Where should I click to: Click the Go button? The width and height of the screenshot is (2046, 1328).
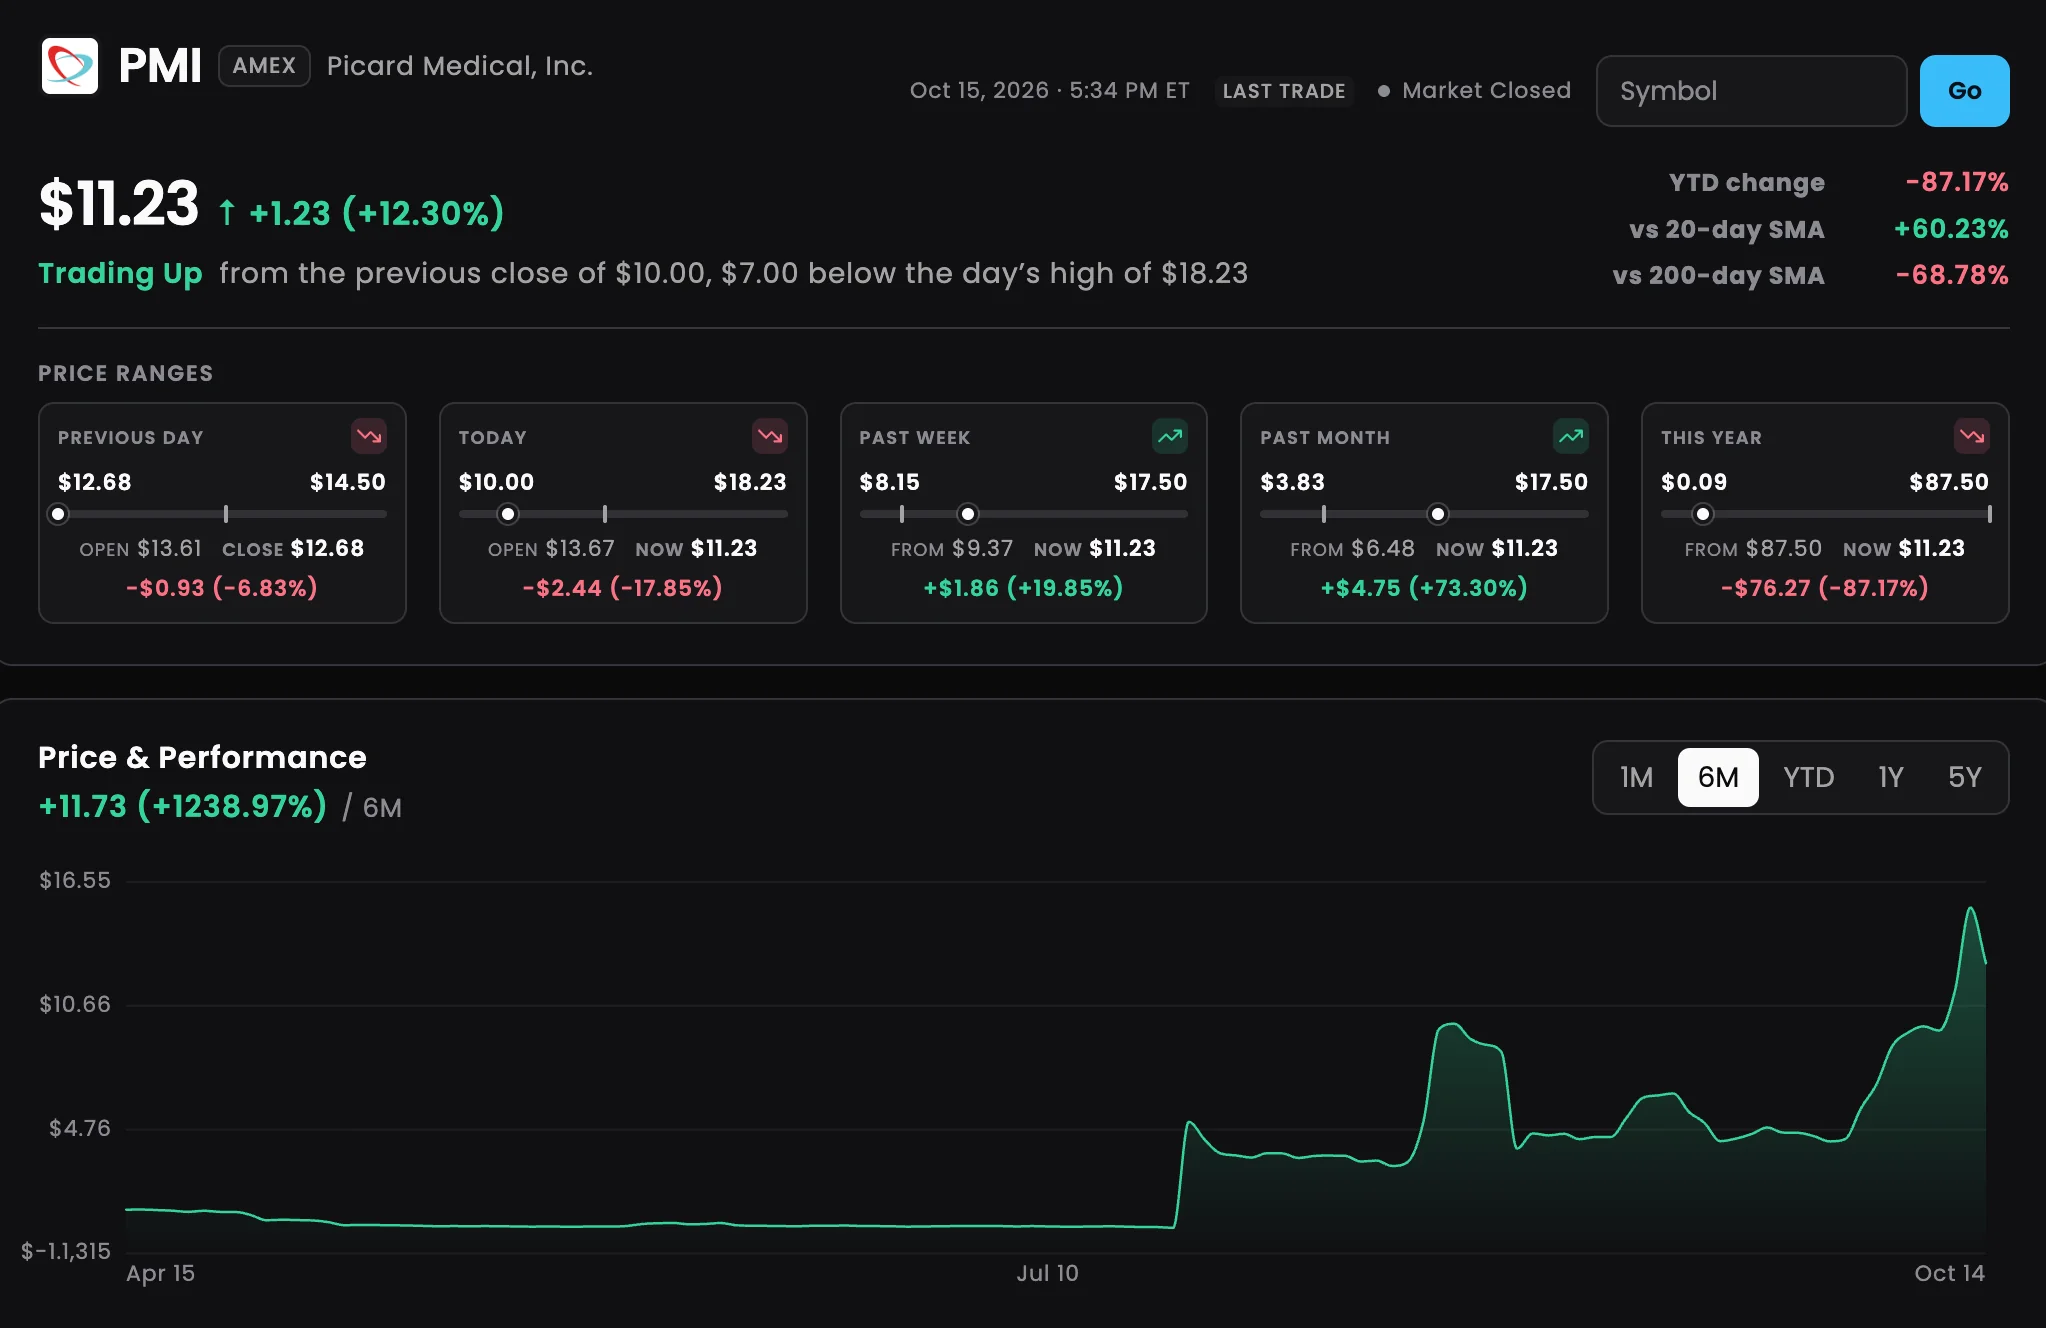(1964, 91)
